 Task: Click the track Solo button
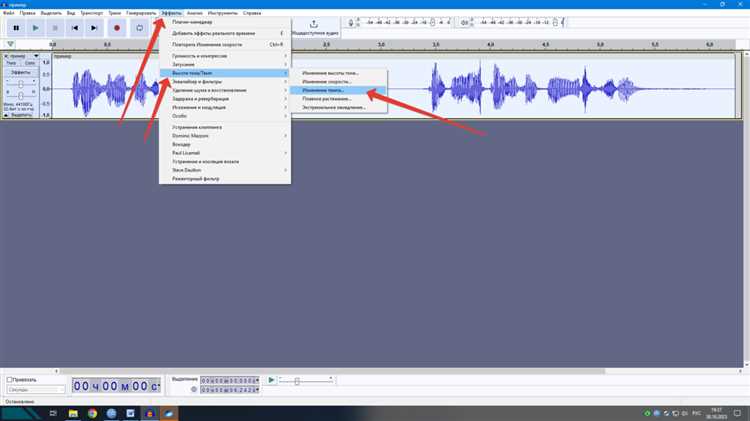coord(30,63)
